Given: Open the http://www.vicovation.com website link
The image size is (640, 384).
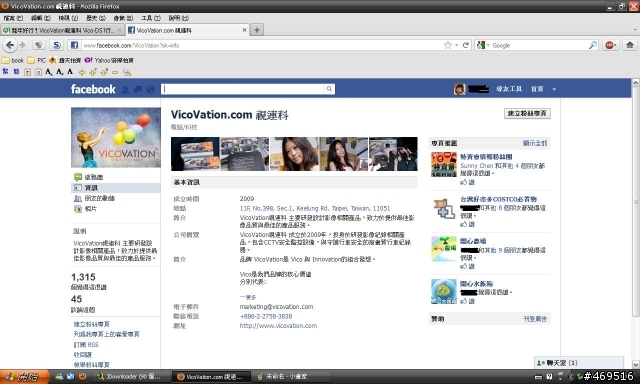Looking at the screenshot, I should pos(278,326).
